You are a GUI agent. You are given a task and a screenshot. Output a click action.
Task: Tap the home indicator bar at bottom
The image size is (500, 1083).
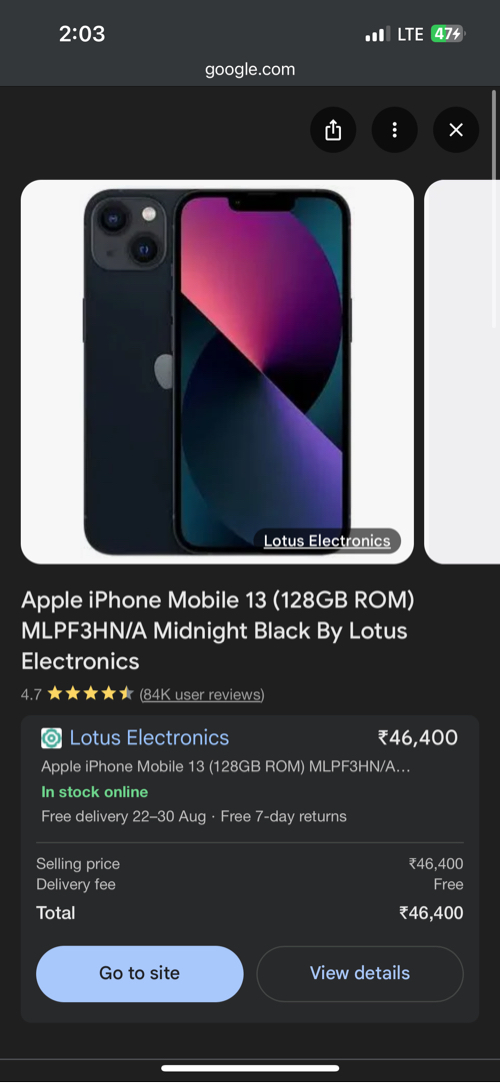point(250,1068)
